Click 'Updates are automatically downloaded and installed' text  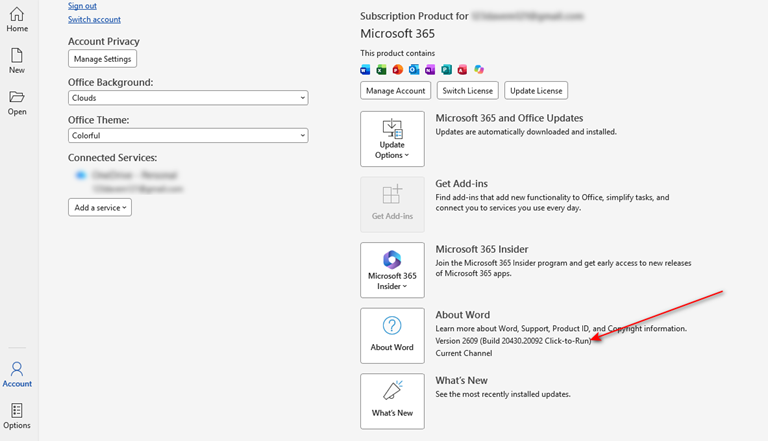[x=526, y=132]
